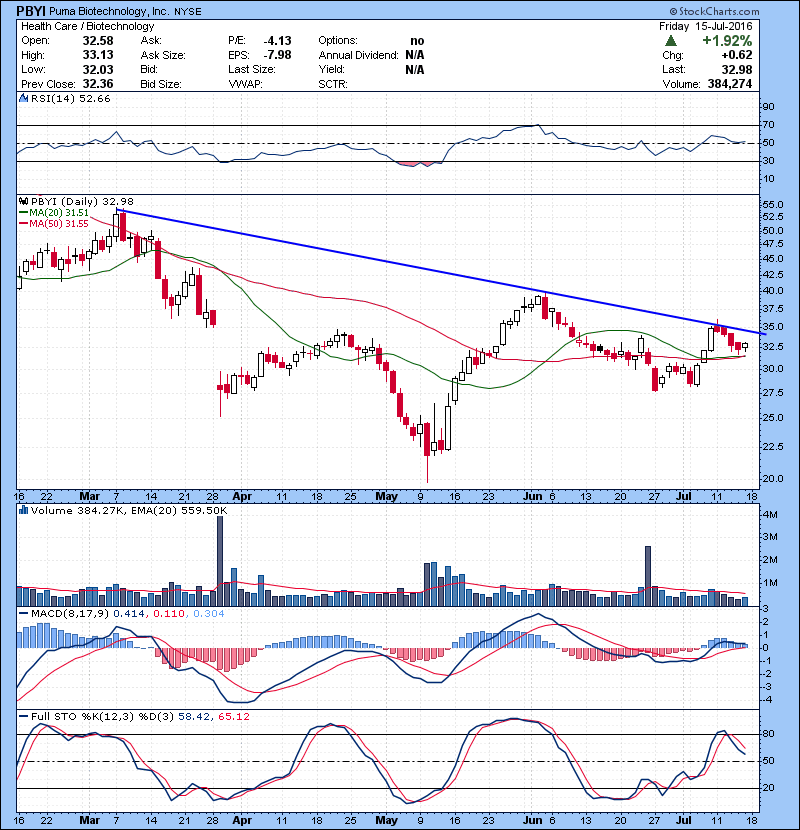800x830 pixels.
Task: Click the date Friday 15-Jul-2016
Action: 706,26
